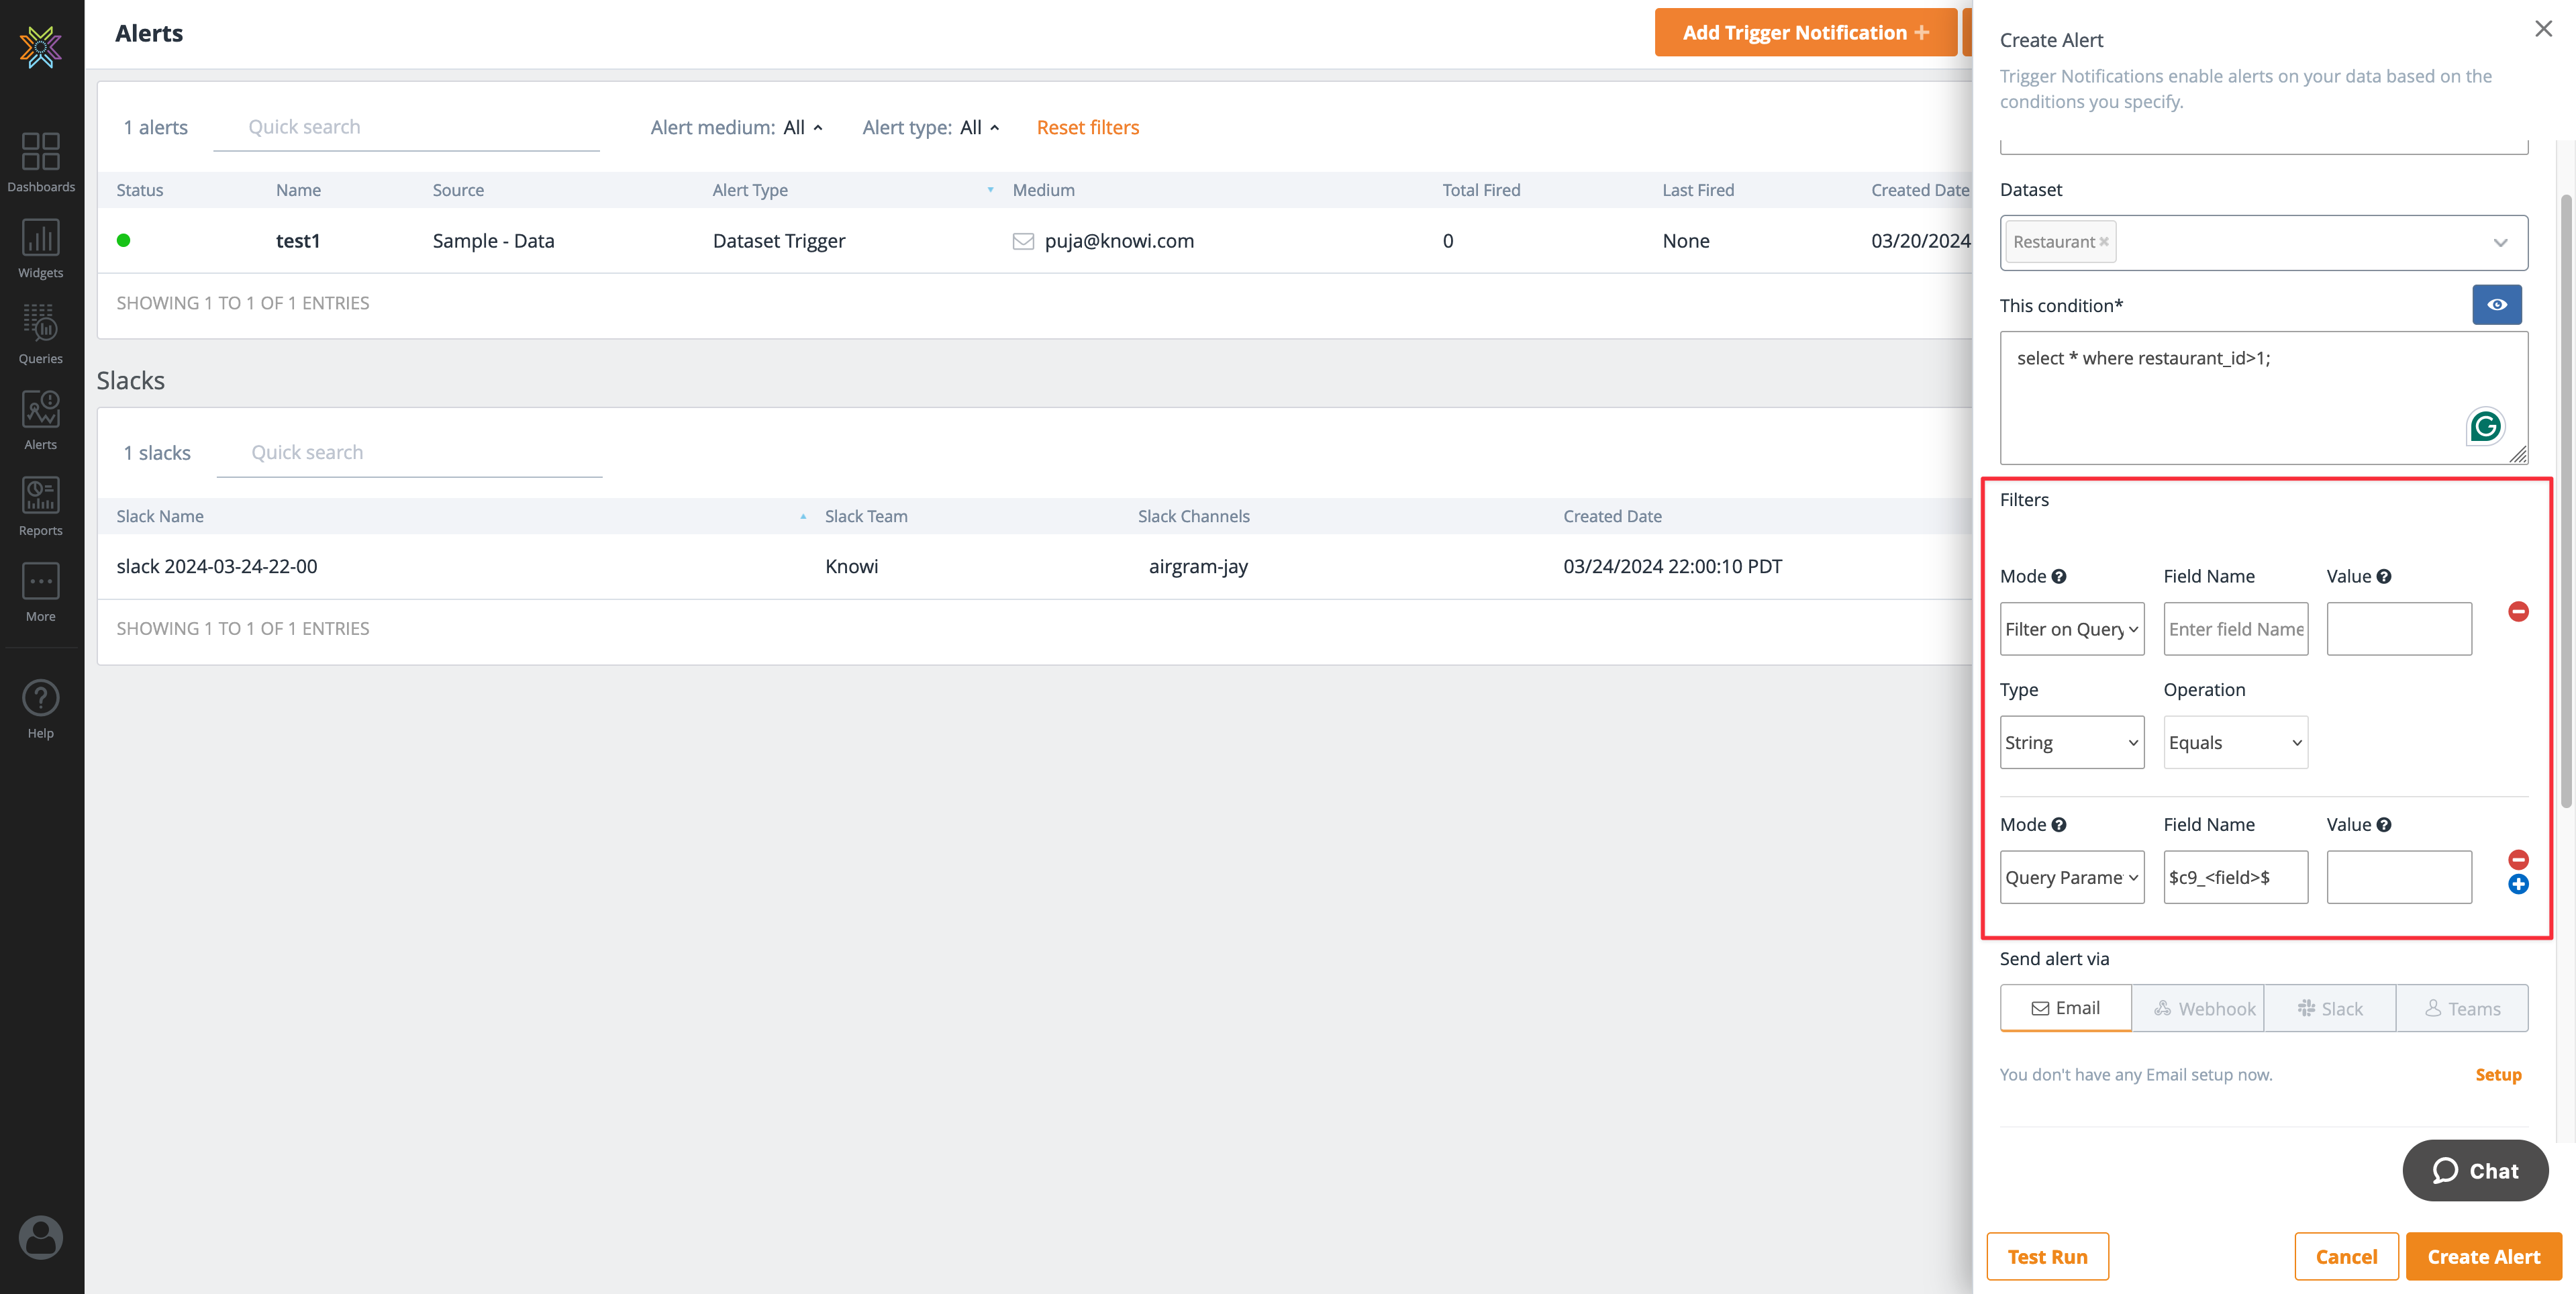Click the Create Alert button
The image size is (2576, 1294).
[2483, 1256]
